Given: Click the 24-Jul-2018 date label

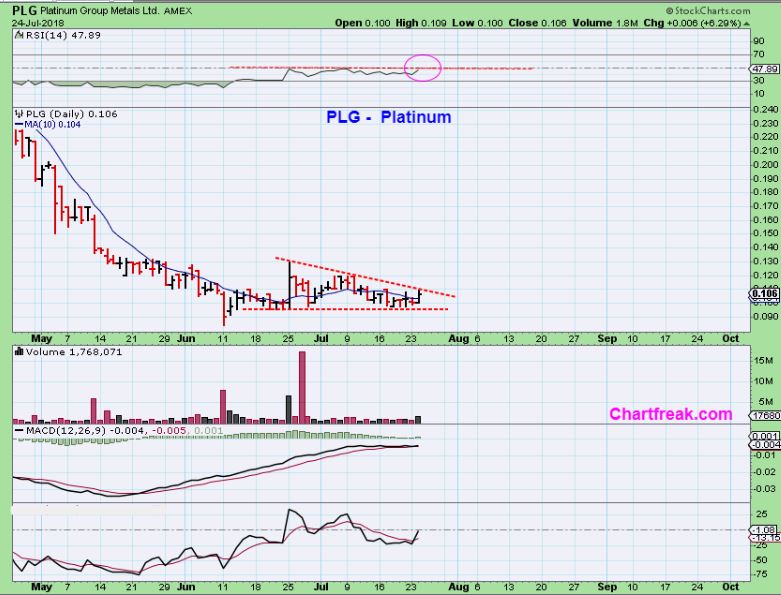Looking at the screenshot, I should point(38,23).
